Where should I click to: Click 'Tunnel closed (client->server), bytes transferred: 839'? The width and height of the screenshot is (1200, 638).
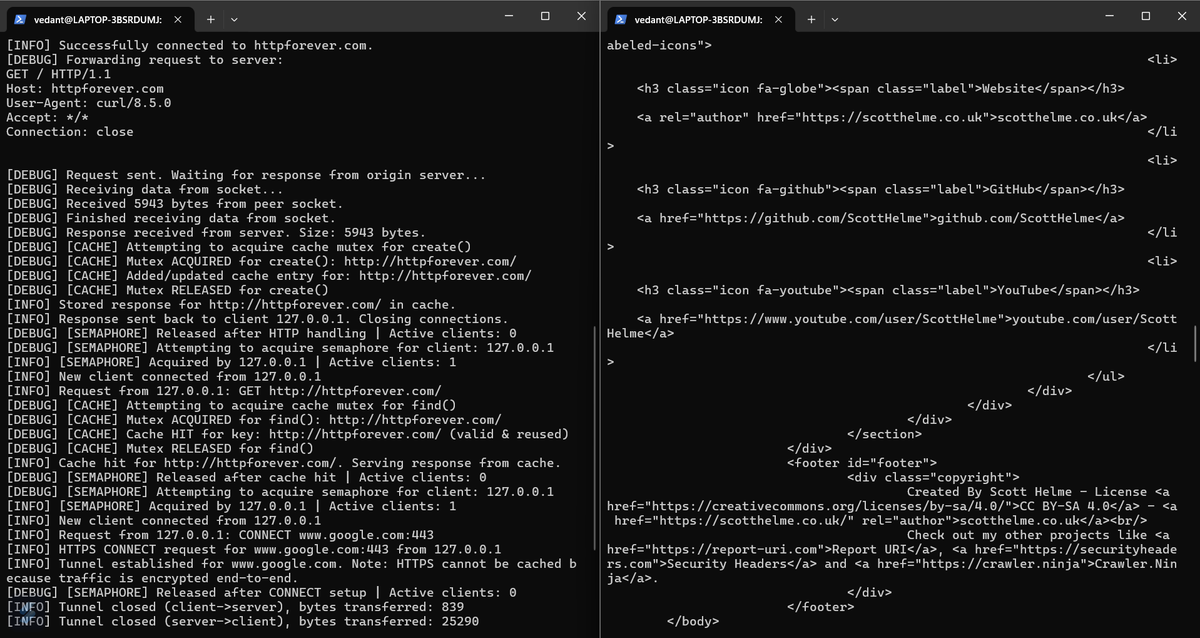click(235, 607)
